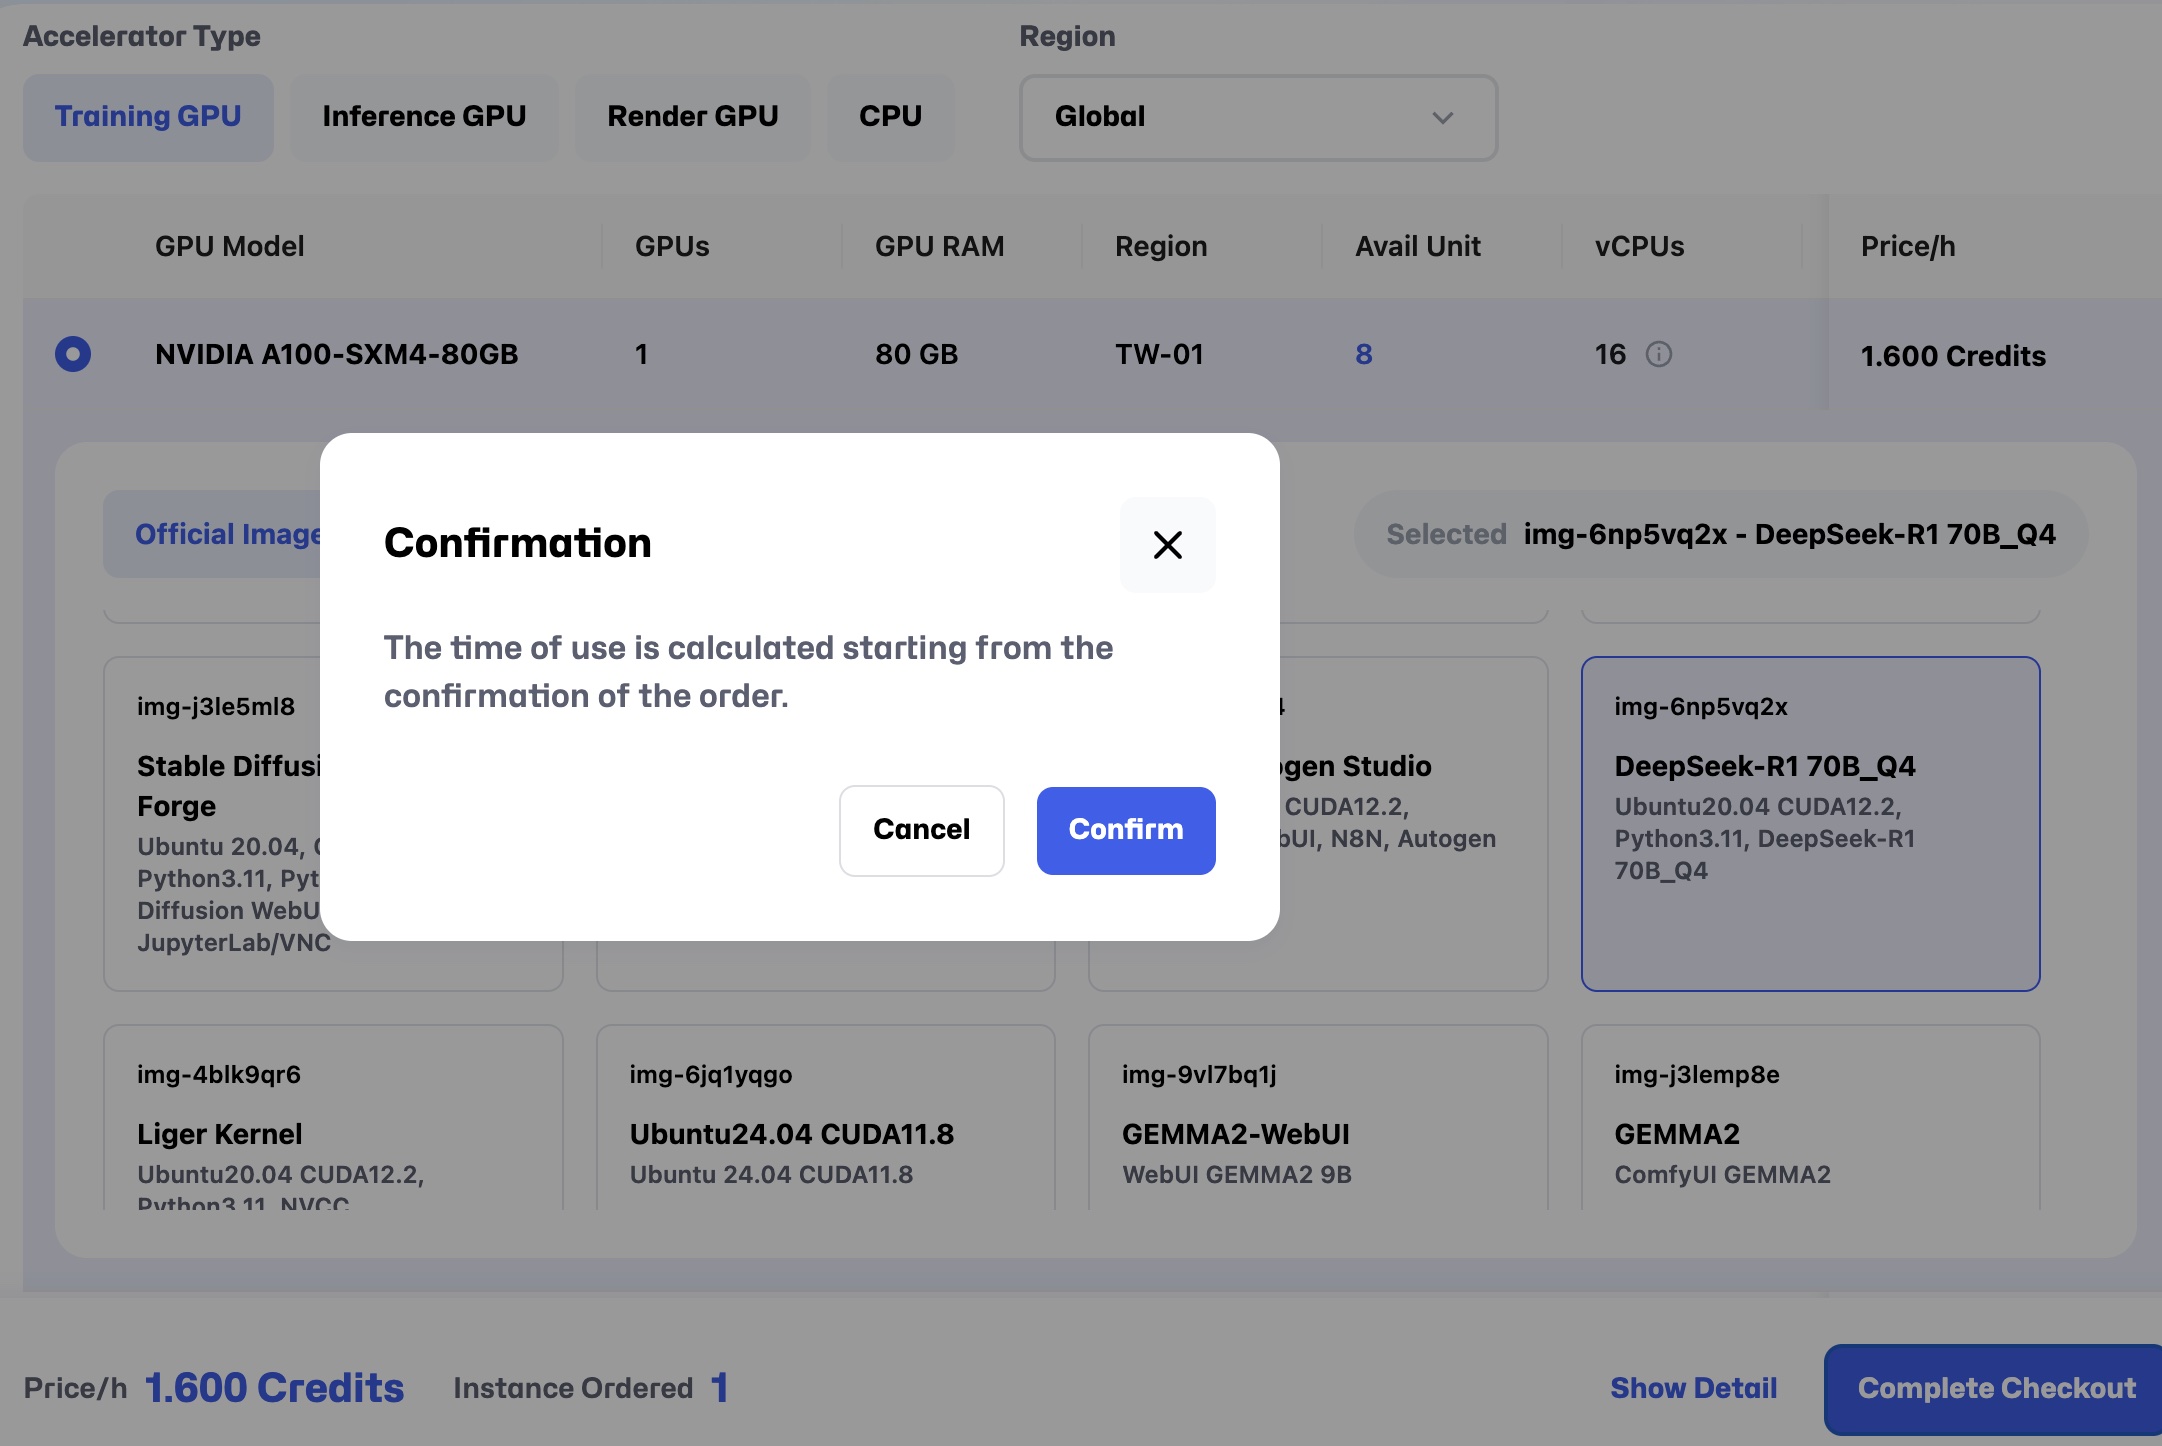Open the Show Detail link
2162x1446 pixels.
[1693, 1388]
